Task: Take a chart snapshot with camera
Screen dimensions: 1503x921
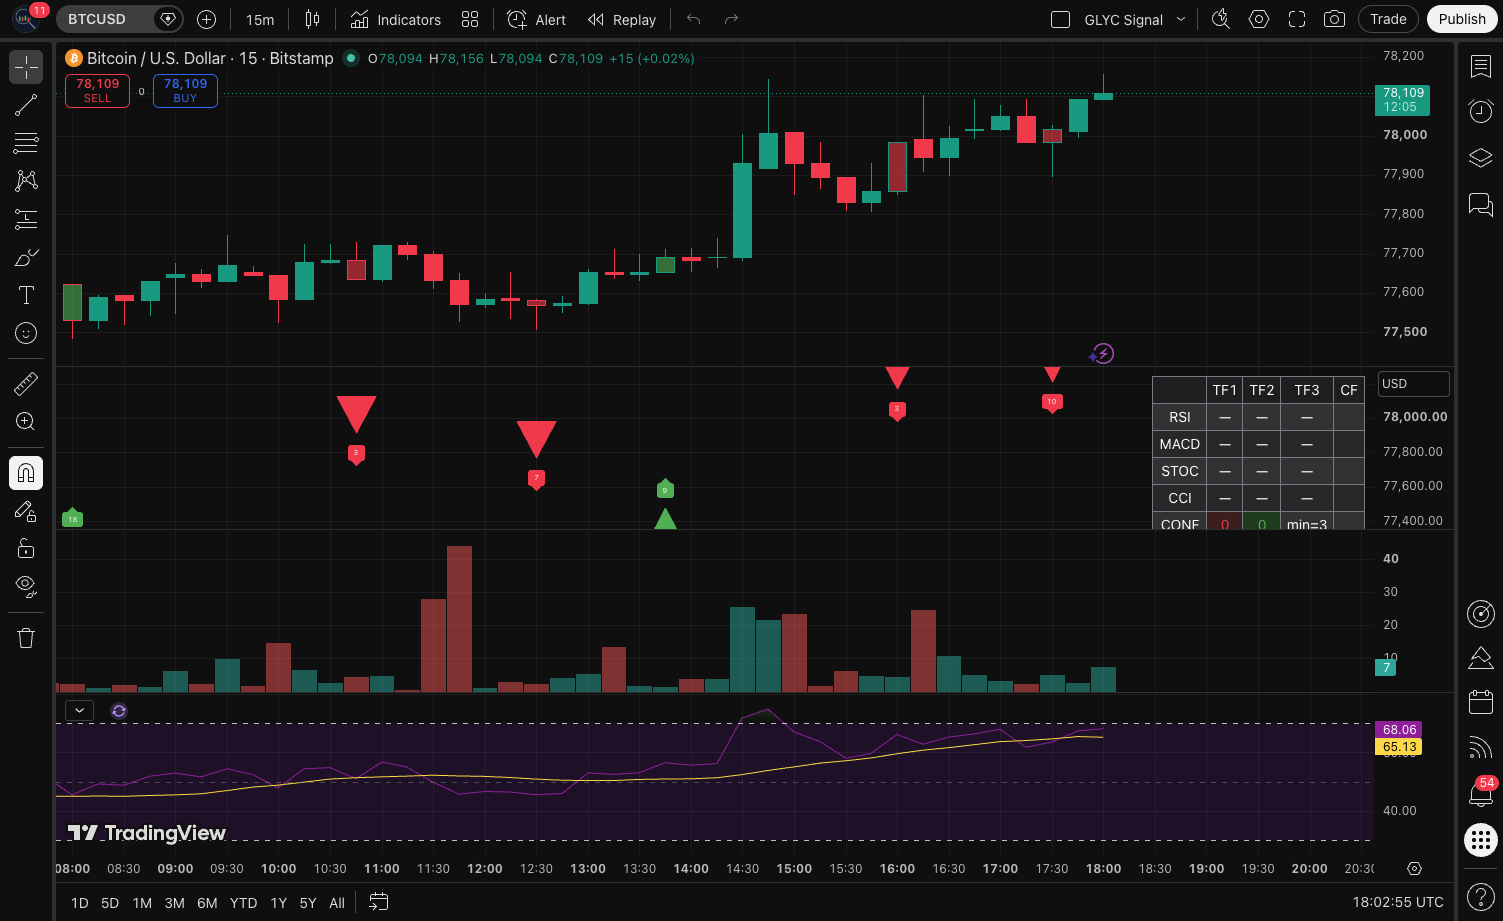Action: (x=1334, y=19)
